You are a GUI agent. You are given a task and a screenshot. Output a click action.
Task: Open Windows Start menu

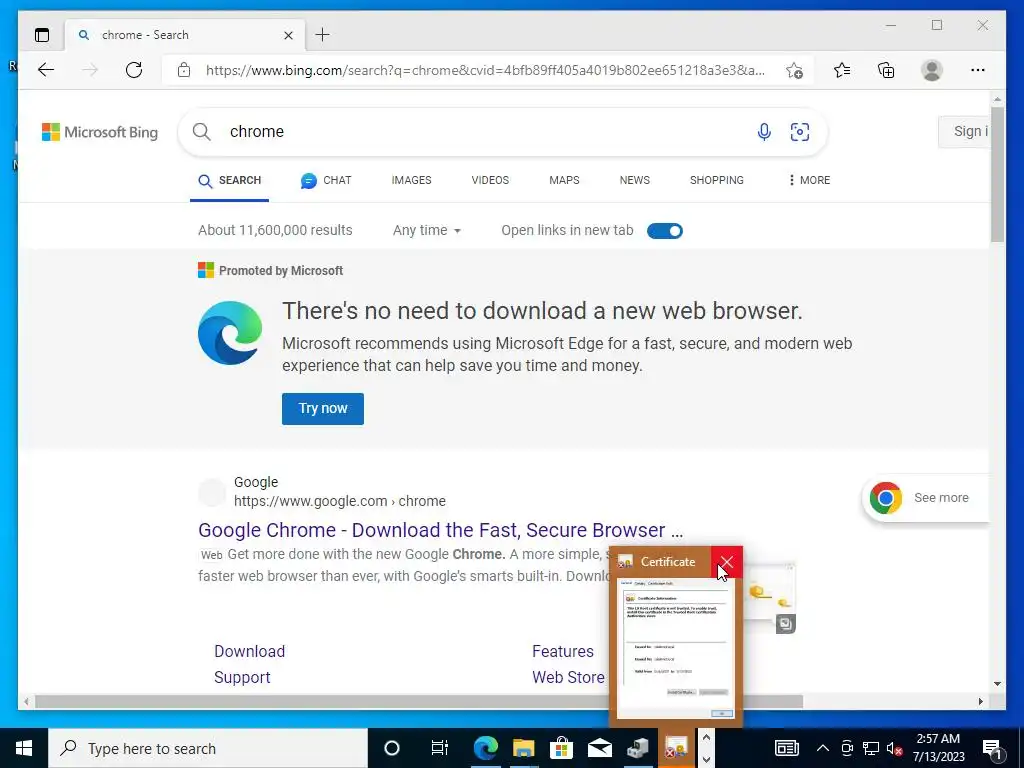(x=24, y=748)
